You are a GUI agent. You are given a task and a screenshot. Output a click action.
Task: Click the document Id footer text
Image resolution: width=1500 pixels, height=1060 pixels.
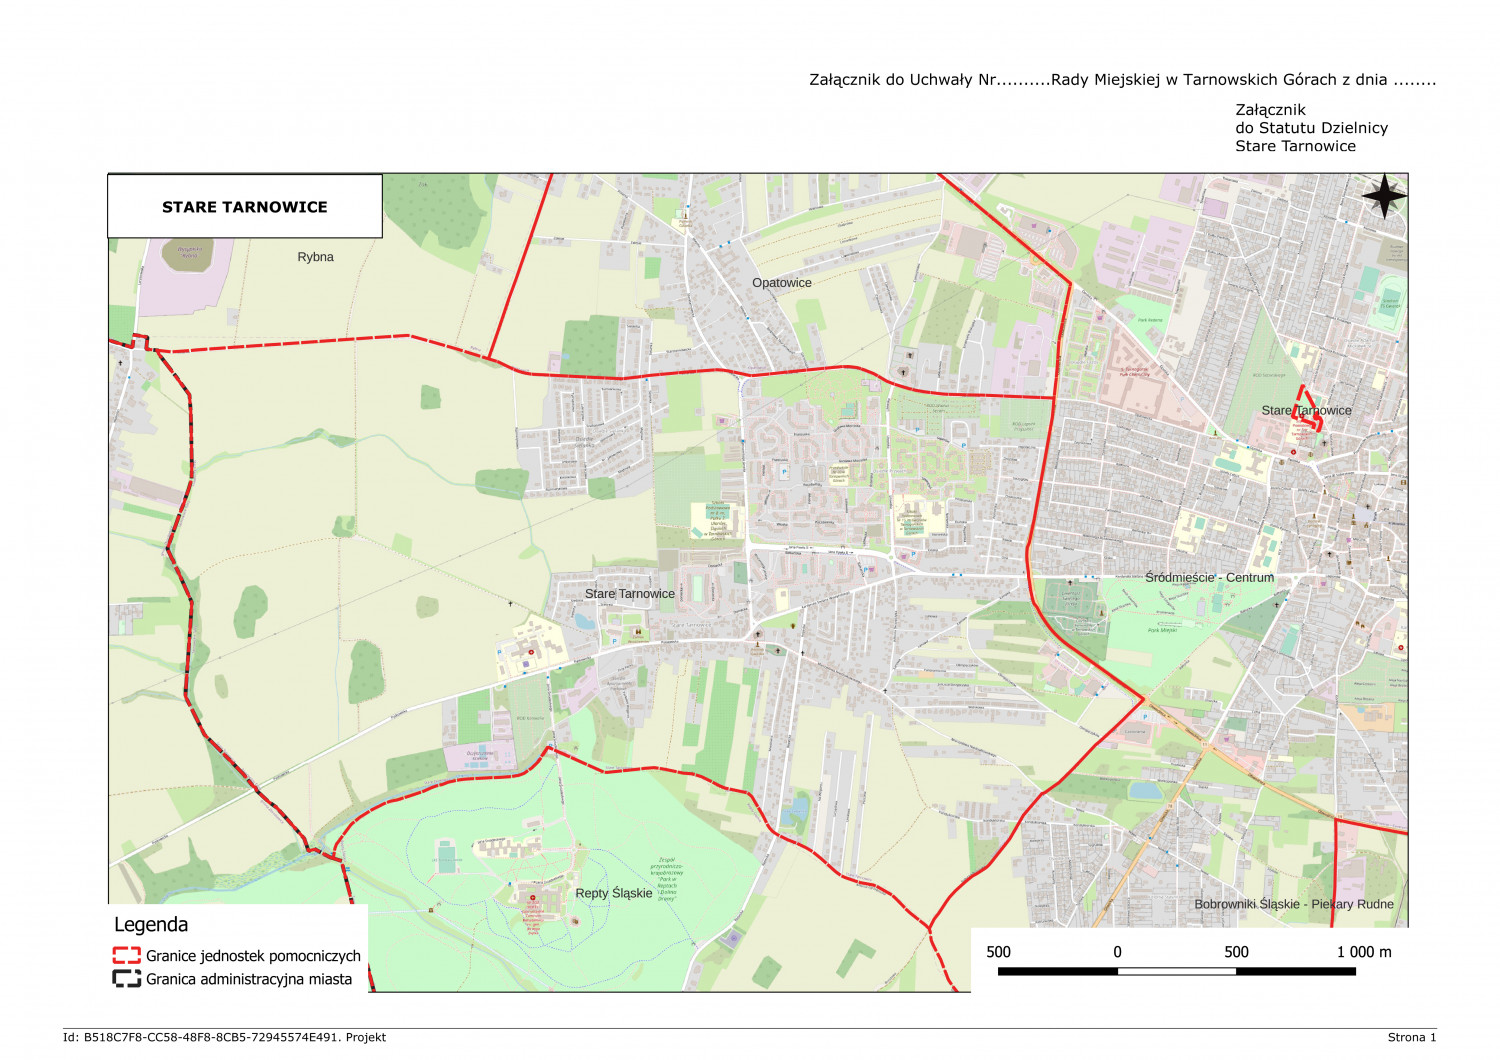pos(224,1037)
